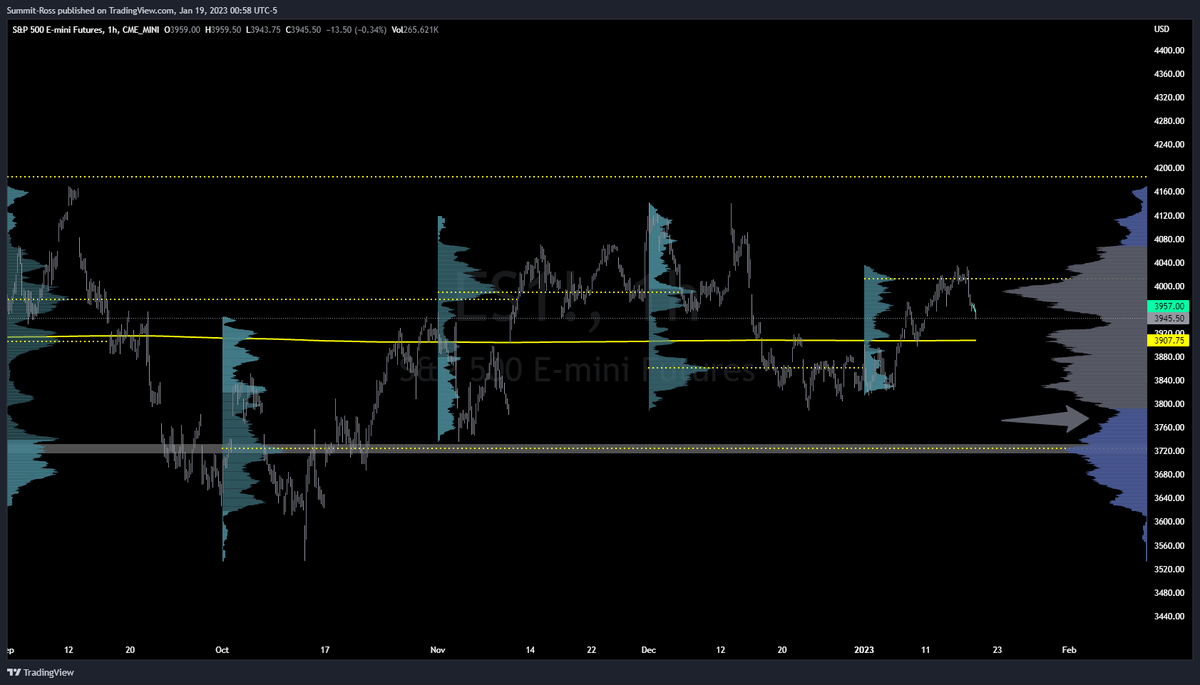Image resolution: width=1200 pixels, height=685 pixels.
Task: Click the green 3957.00 price tag
Action: (x=1168, y=306)
